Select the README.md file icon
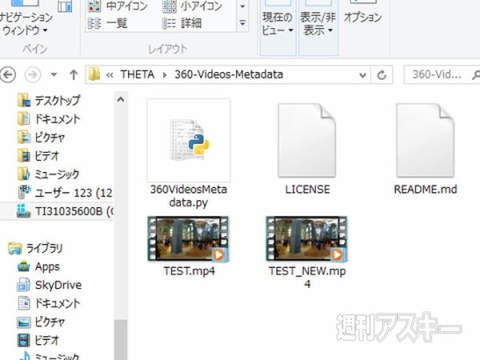480x360 pixels. tap(425, 140)
